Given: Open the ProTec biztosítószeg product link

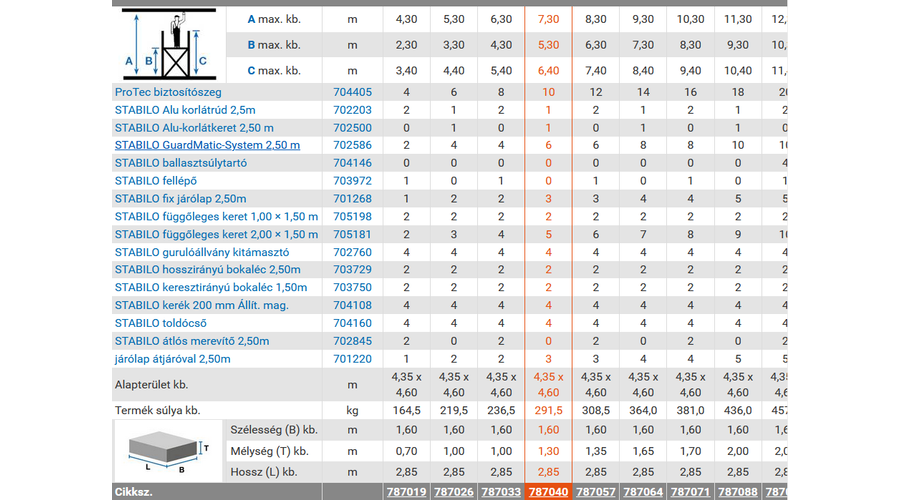Looking at the screenshot, I should [x=168, y=92].
